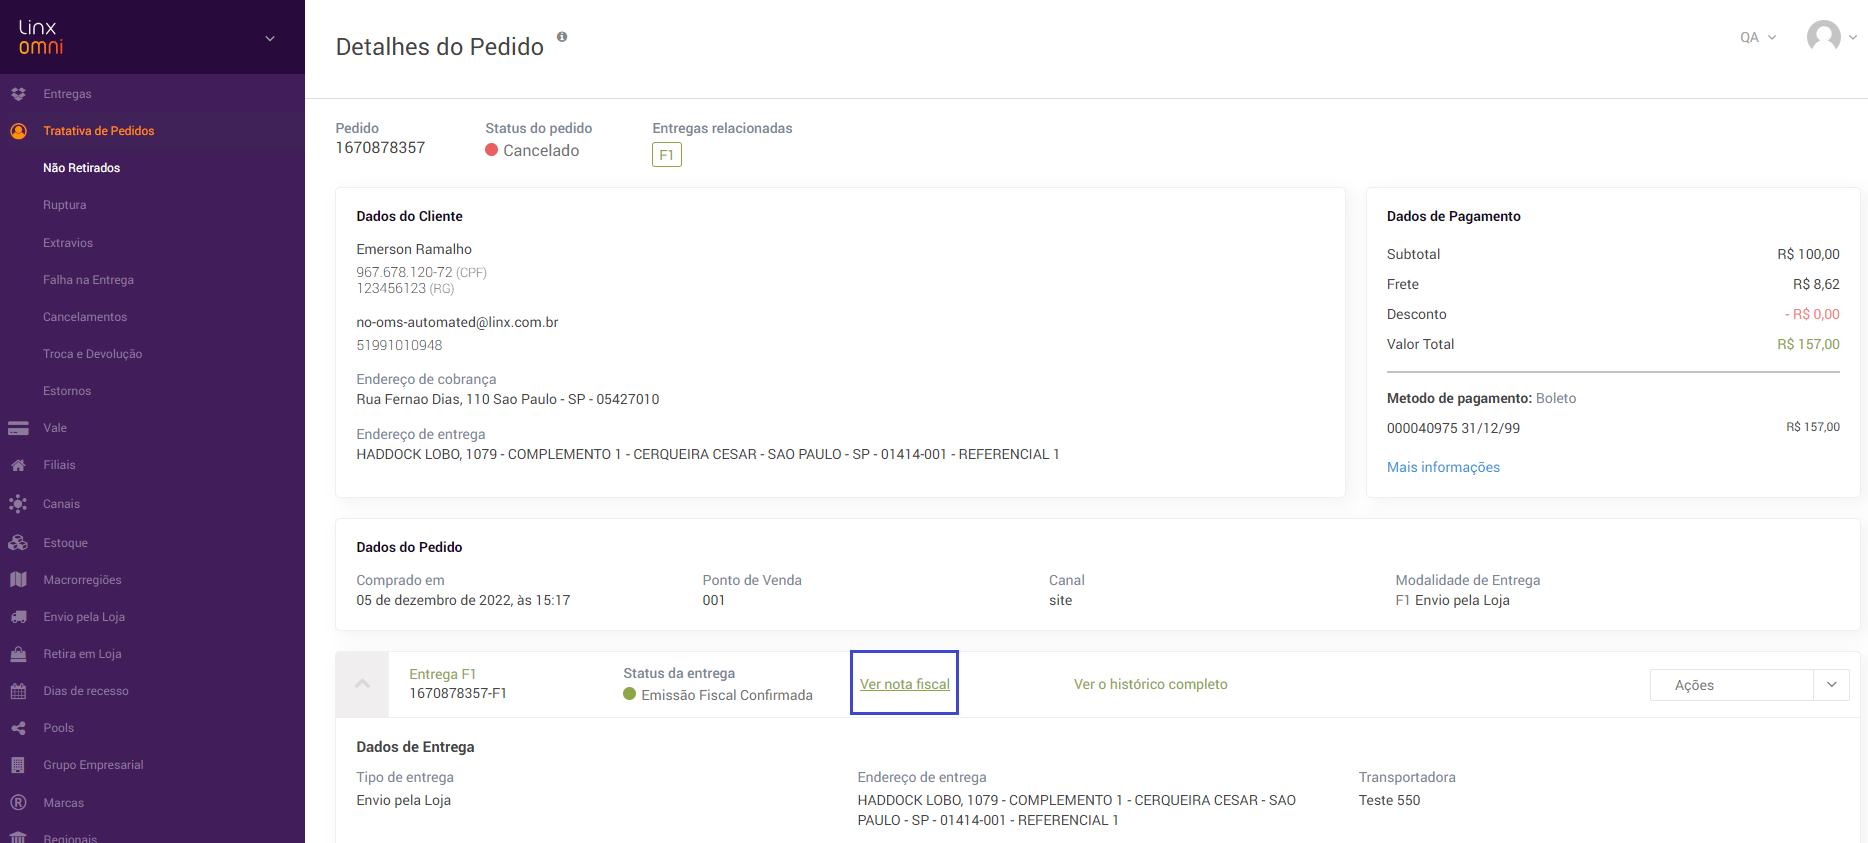
Task: Click the Retira em Loja bag icon
Action: click(x=18, y=654)
